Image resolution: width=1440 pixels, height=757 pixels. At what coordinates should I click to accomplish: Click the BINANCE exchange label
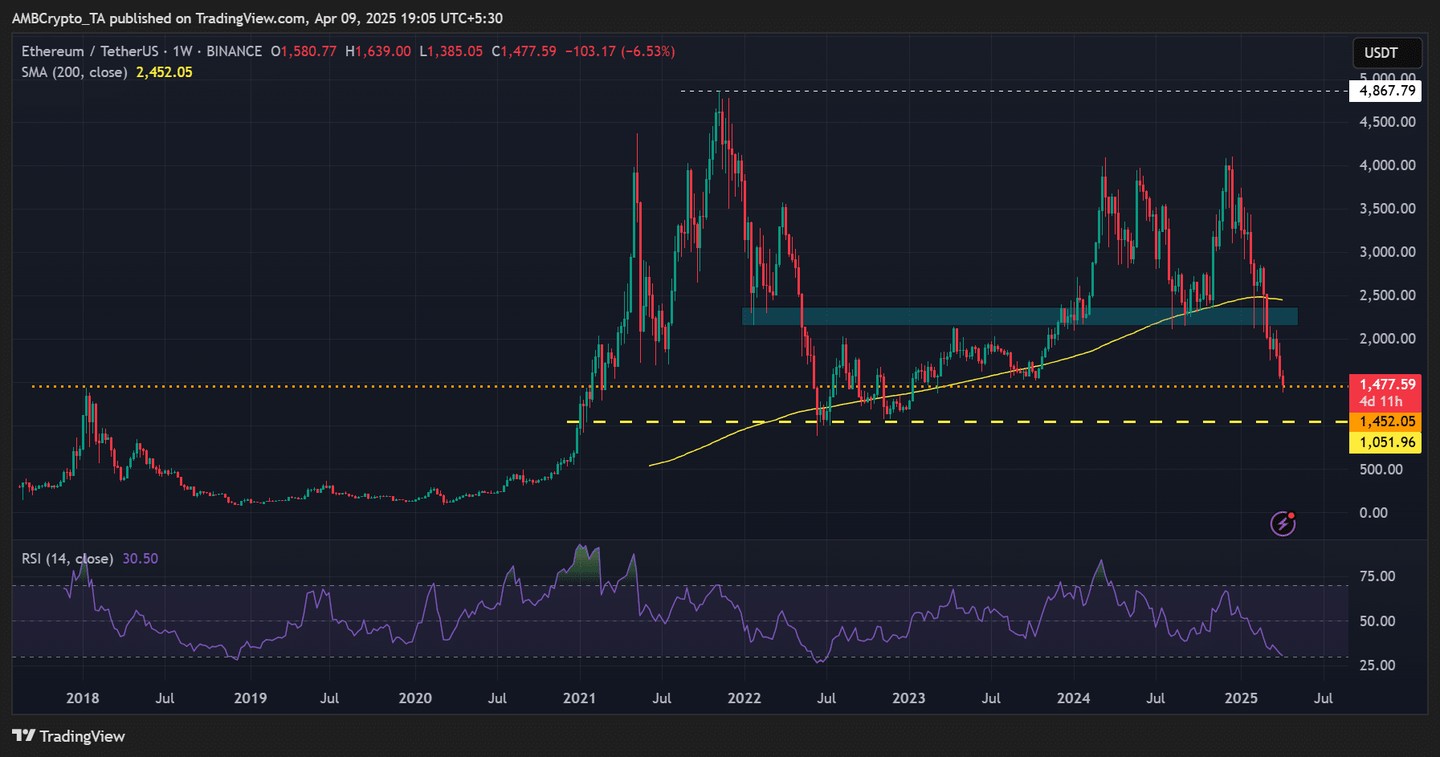click(233, 51)
